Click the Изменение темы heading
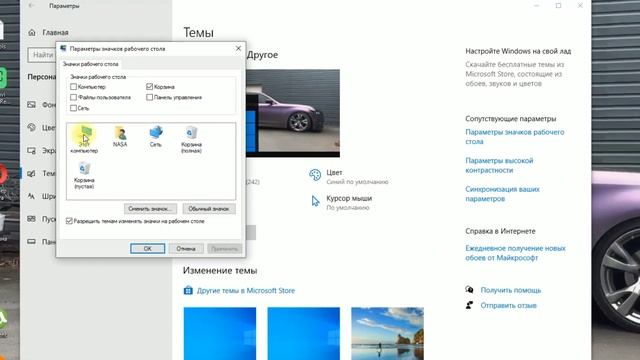The height and width of the screenshot is (360, 640). [220, 270]
